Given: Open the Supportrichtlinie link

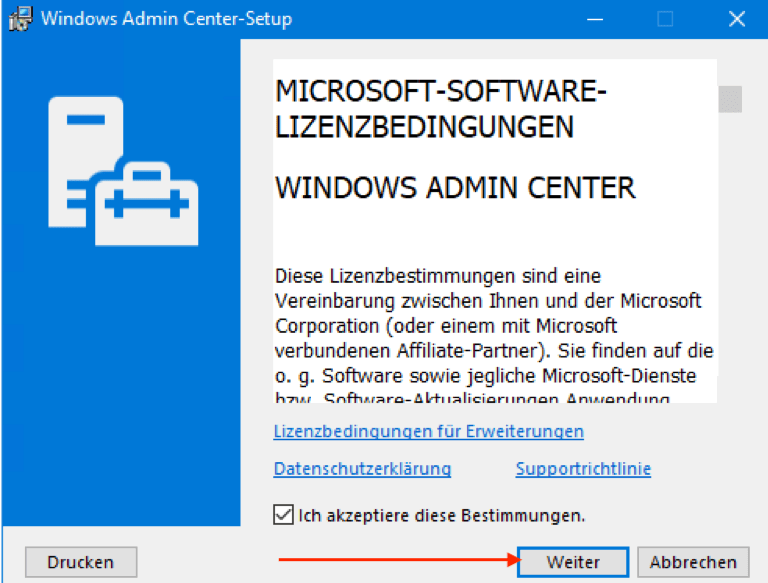Looking at the screenshot, I should (583, 469).
